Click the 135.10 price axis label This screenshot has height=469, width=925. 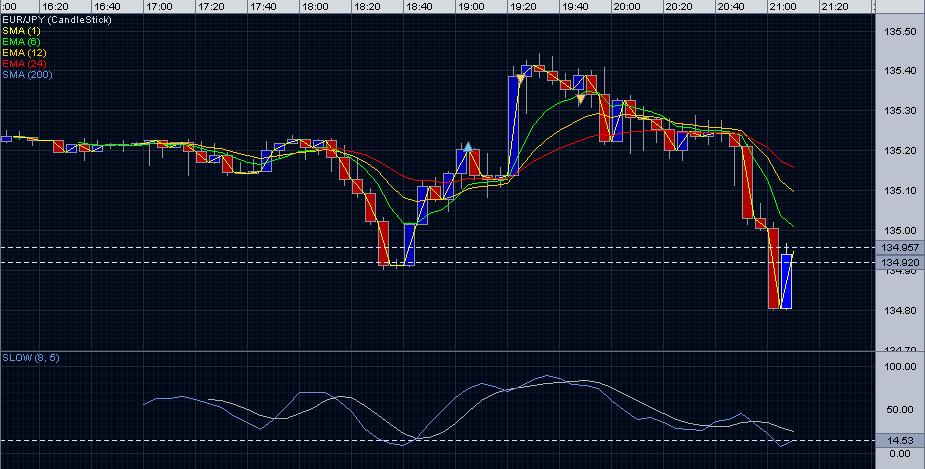pyautogui.click(x=900, y=191)
